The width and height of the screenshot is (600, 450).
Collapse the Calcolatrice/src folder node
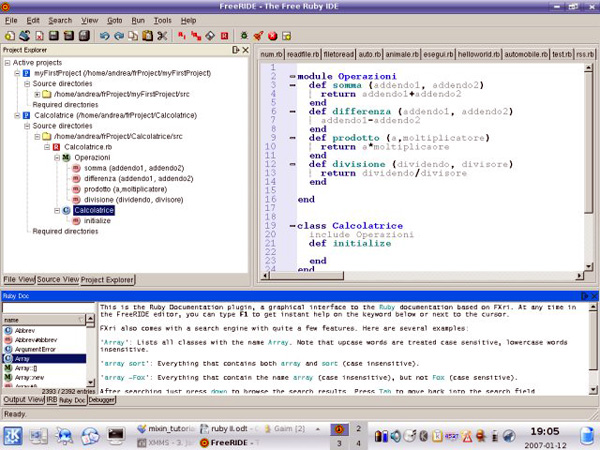(37, 136)
